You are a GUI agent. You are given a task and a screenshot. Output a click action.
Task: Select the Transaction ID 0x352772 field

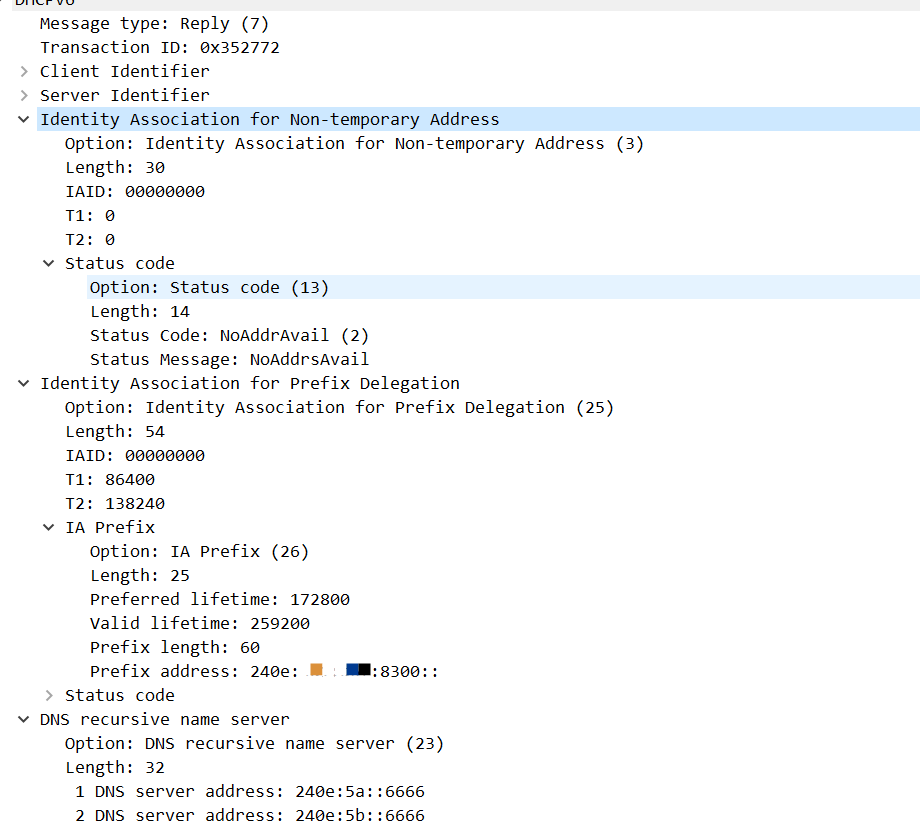159,47
